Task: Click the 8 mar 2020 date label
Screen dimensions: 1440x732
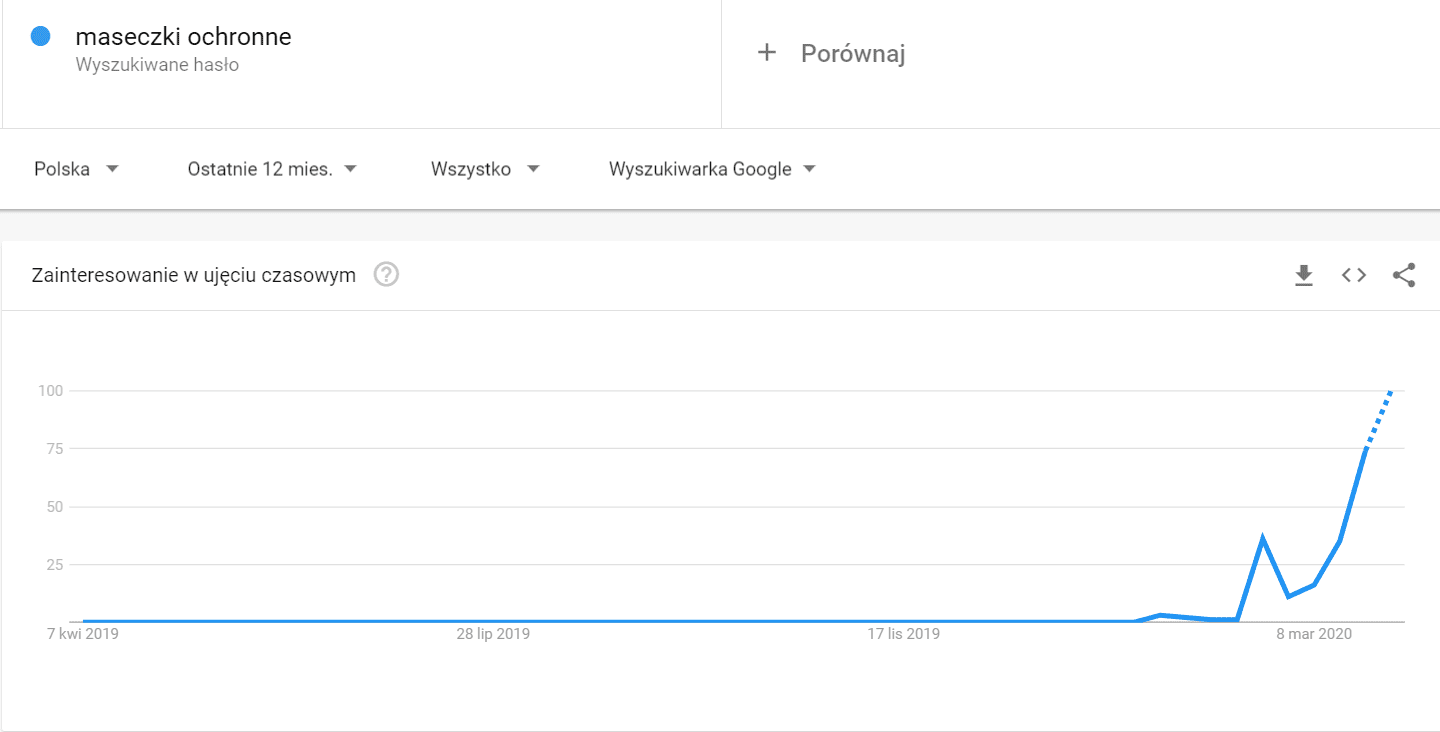Action: pos(1314,634)
